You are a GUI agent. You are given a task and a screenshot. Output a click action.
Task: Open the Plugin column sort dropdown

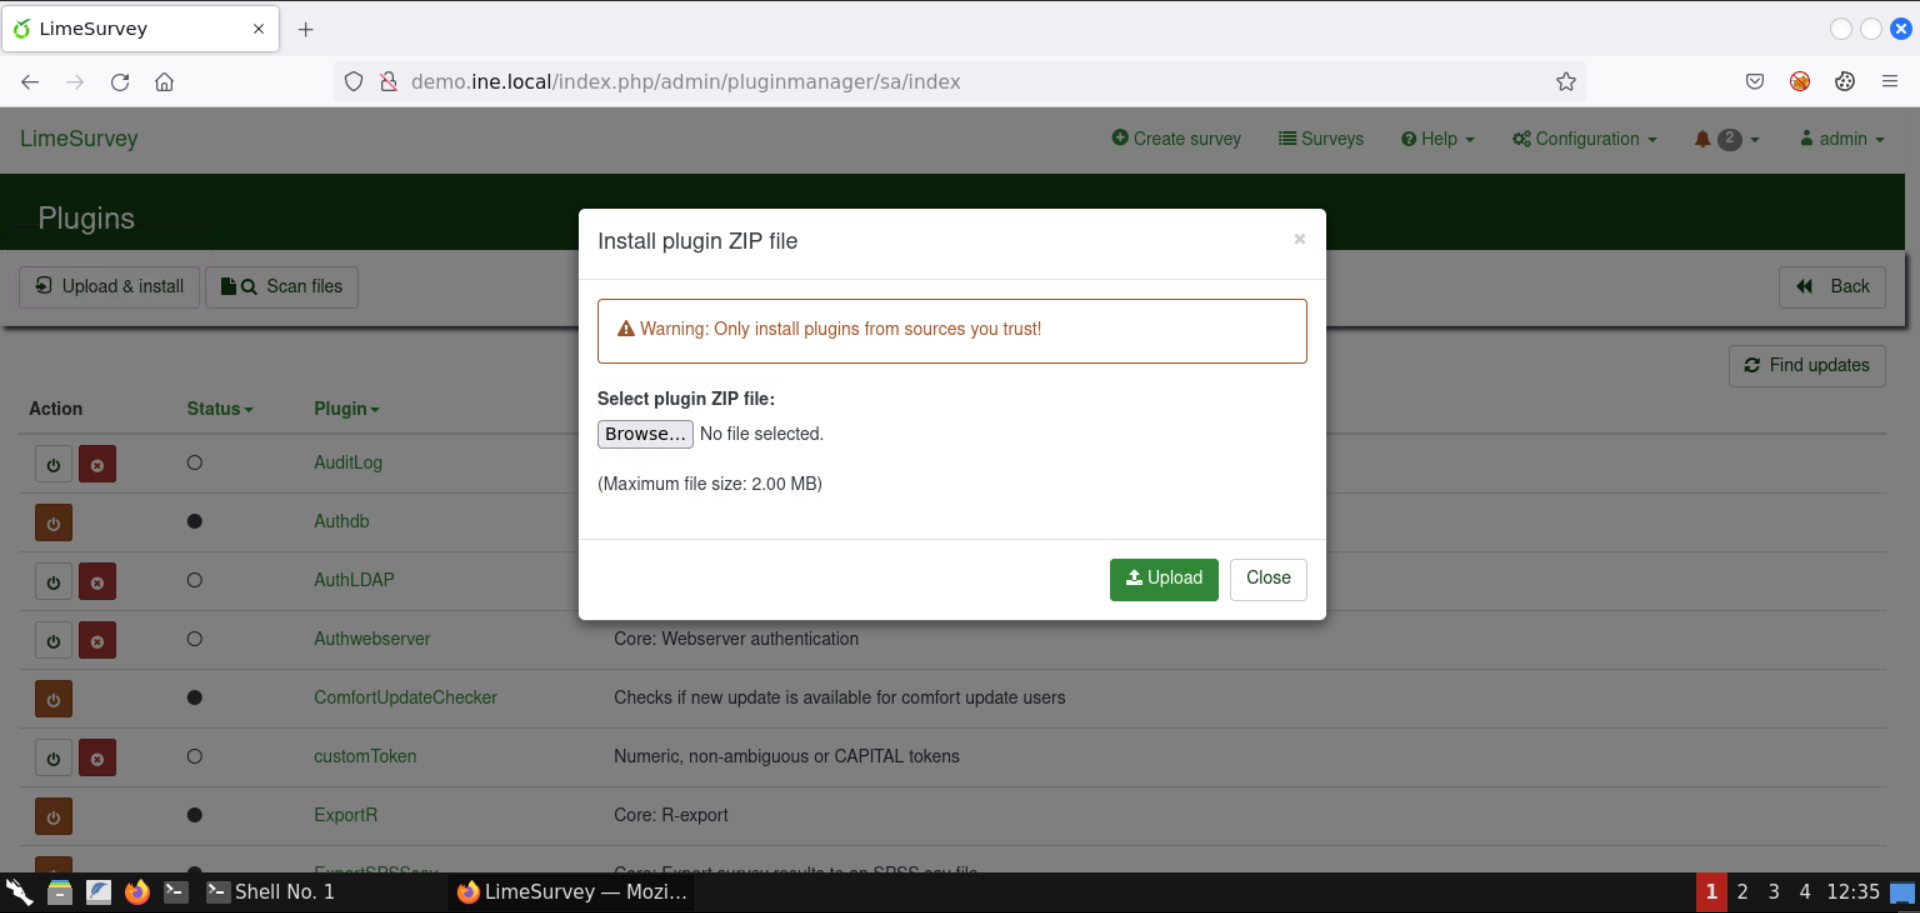pyautogui.click(x=346, y=409)
